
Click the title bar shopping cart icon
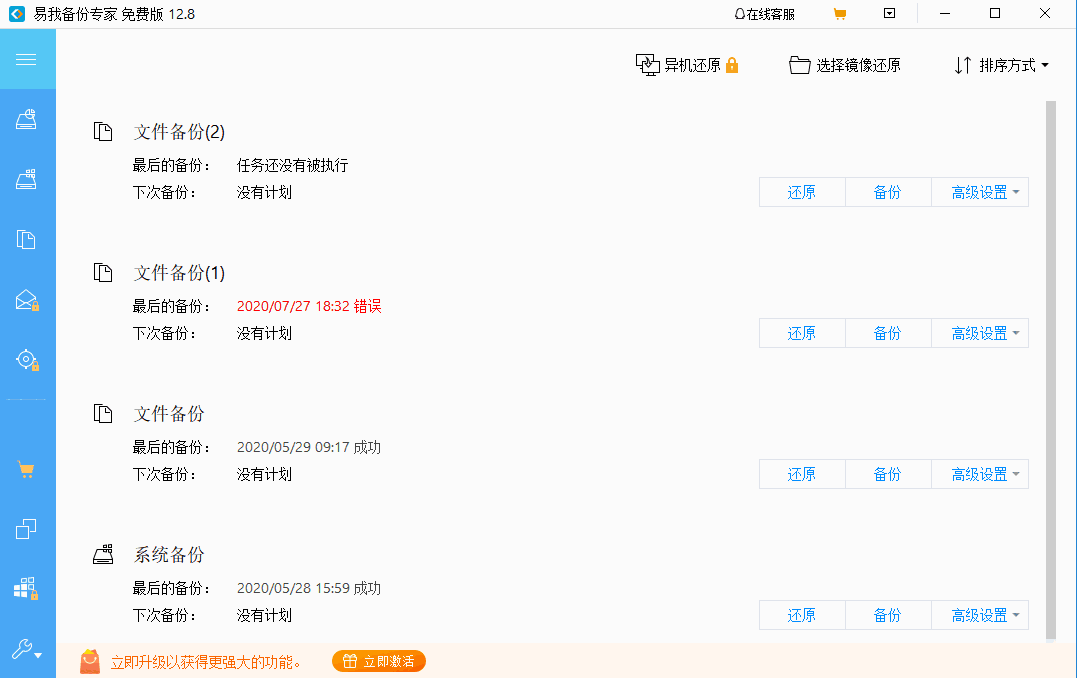pos(840,14)
